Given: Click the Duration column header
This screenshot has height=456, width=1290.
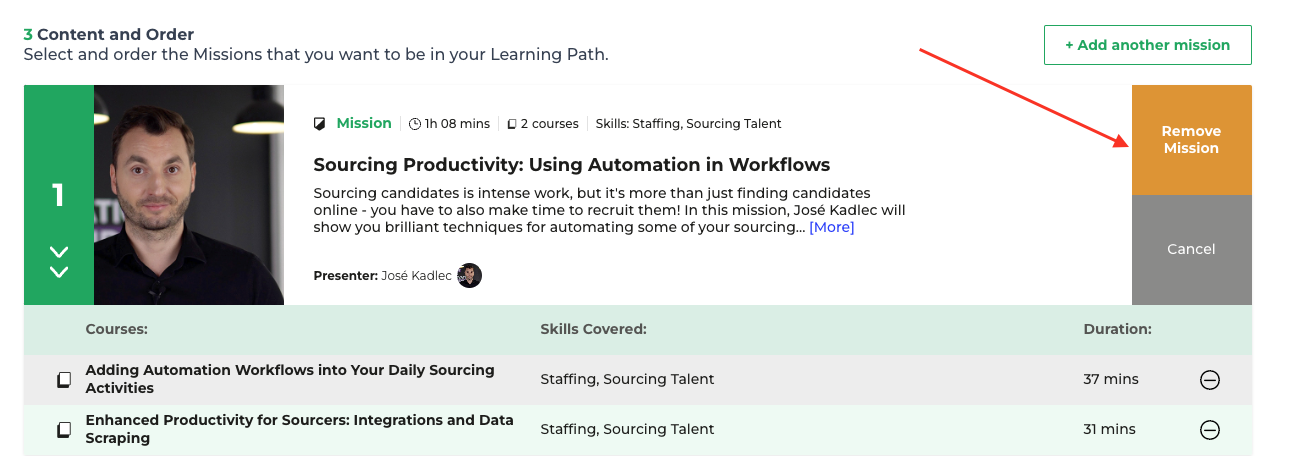Looking at the screenshot, I should (x=1117, y=328).
